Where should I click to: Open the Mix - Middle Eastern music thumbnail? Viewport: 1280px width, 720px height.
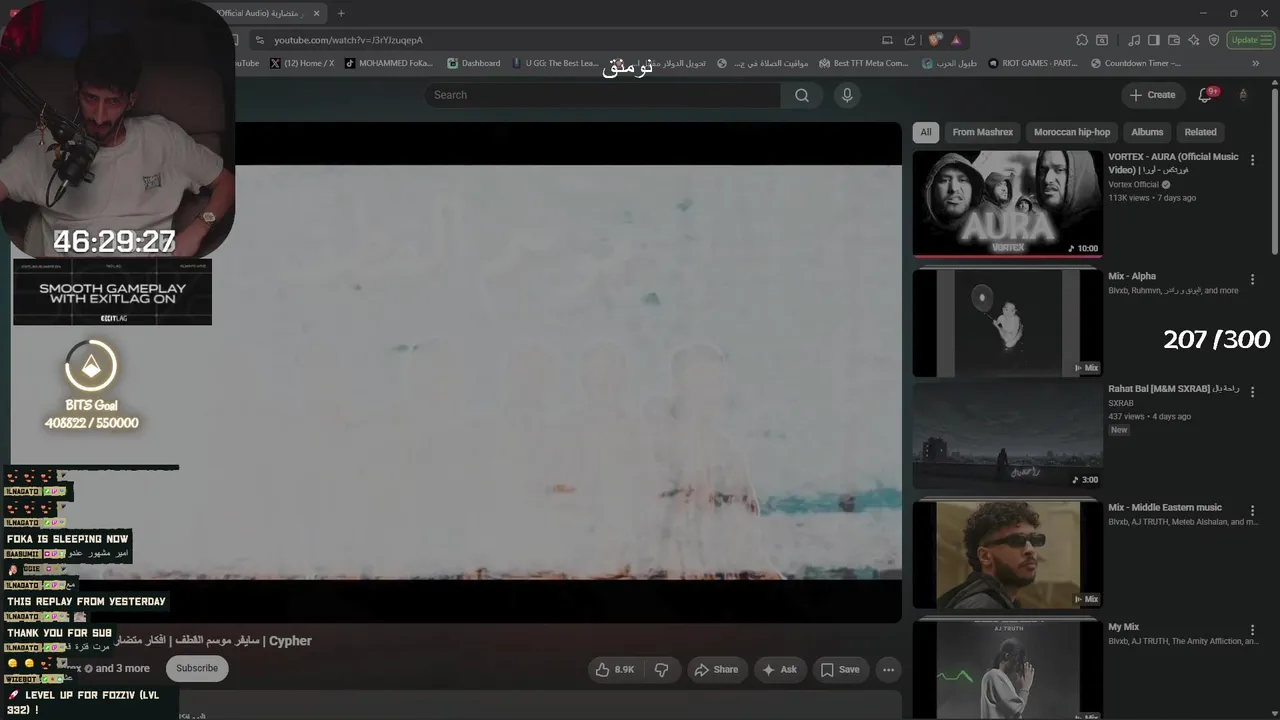(x=1007, y=555)
